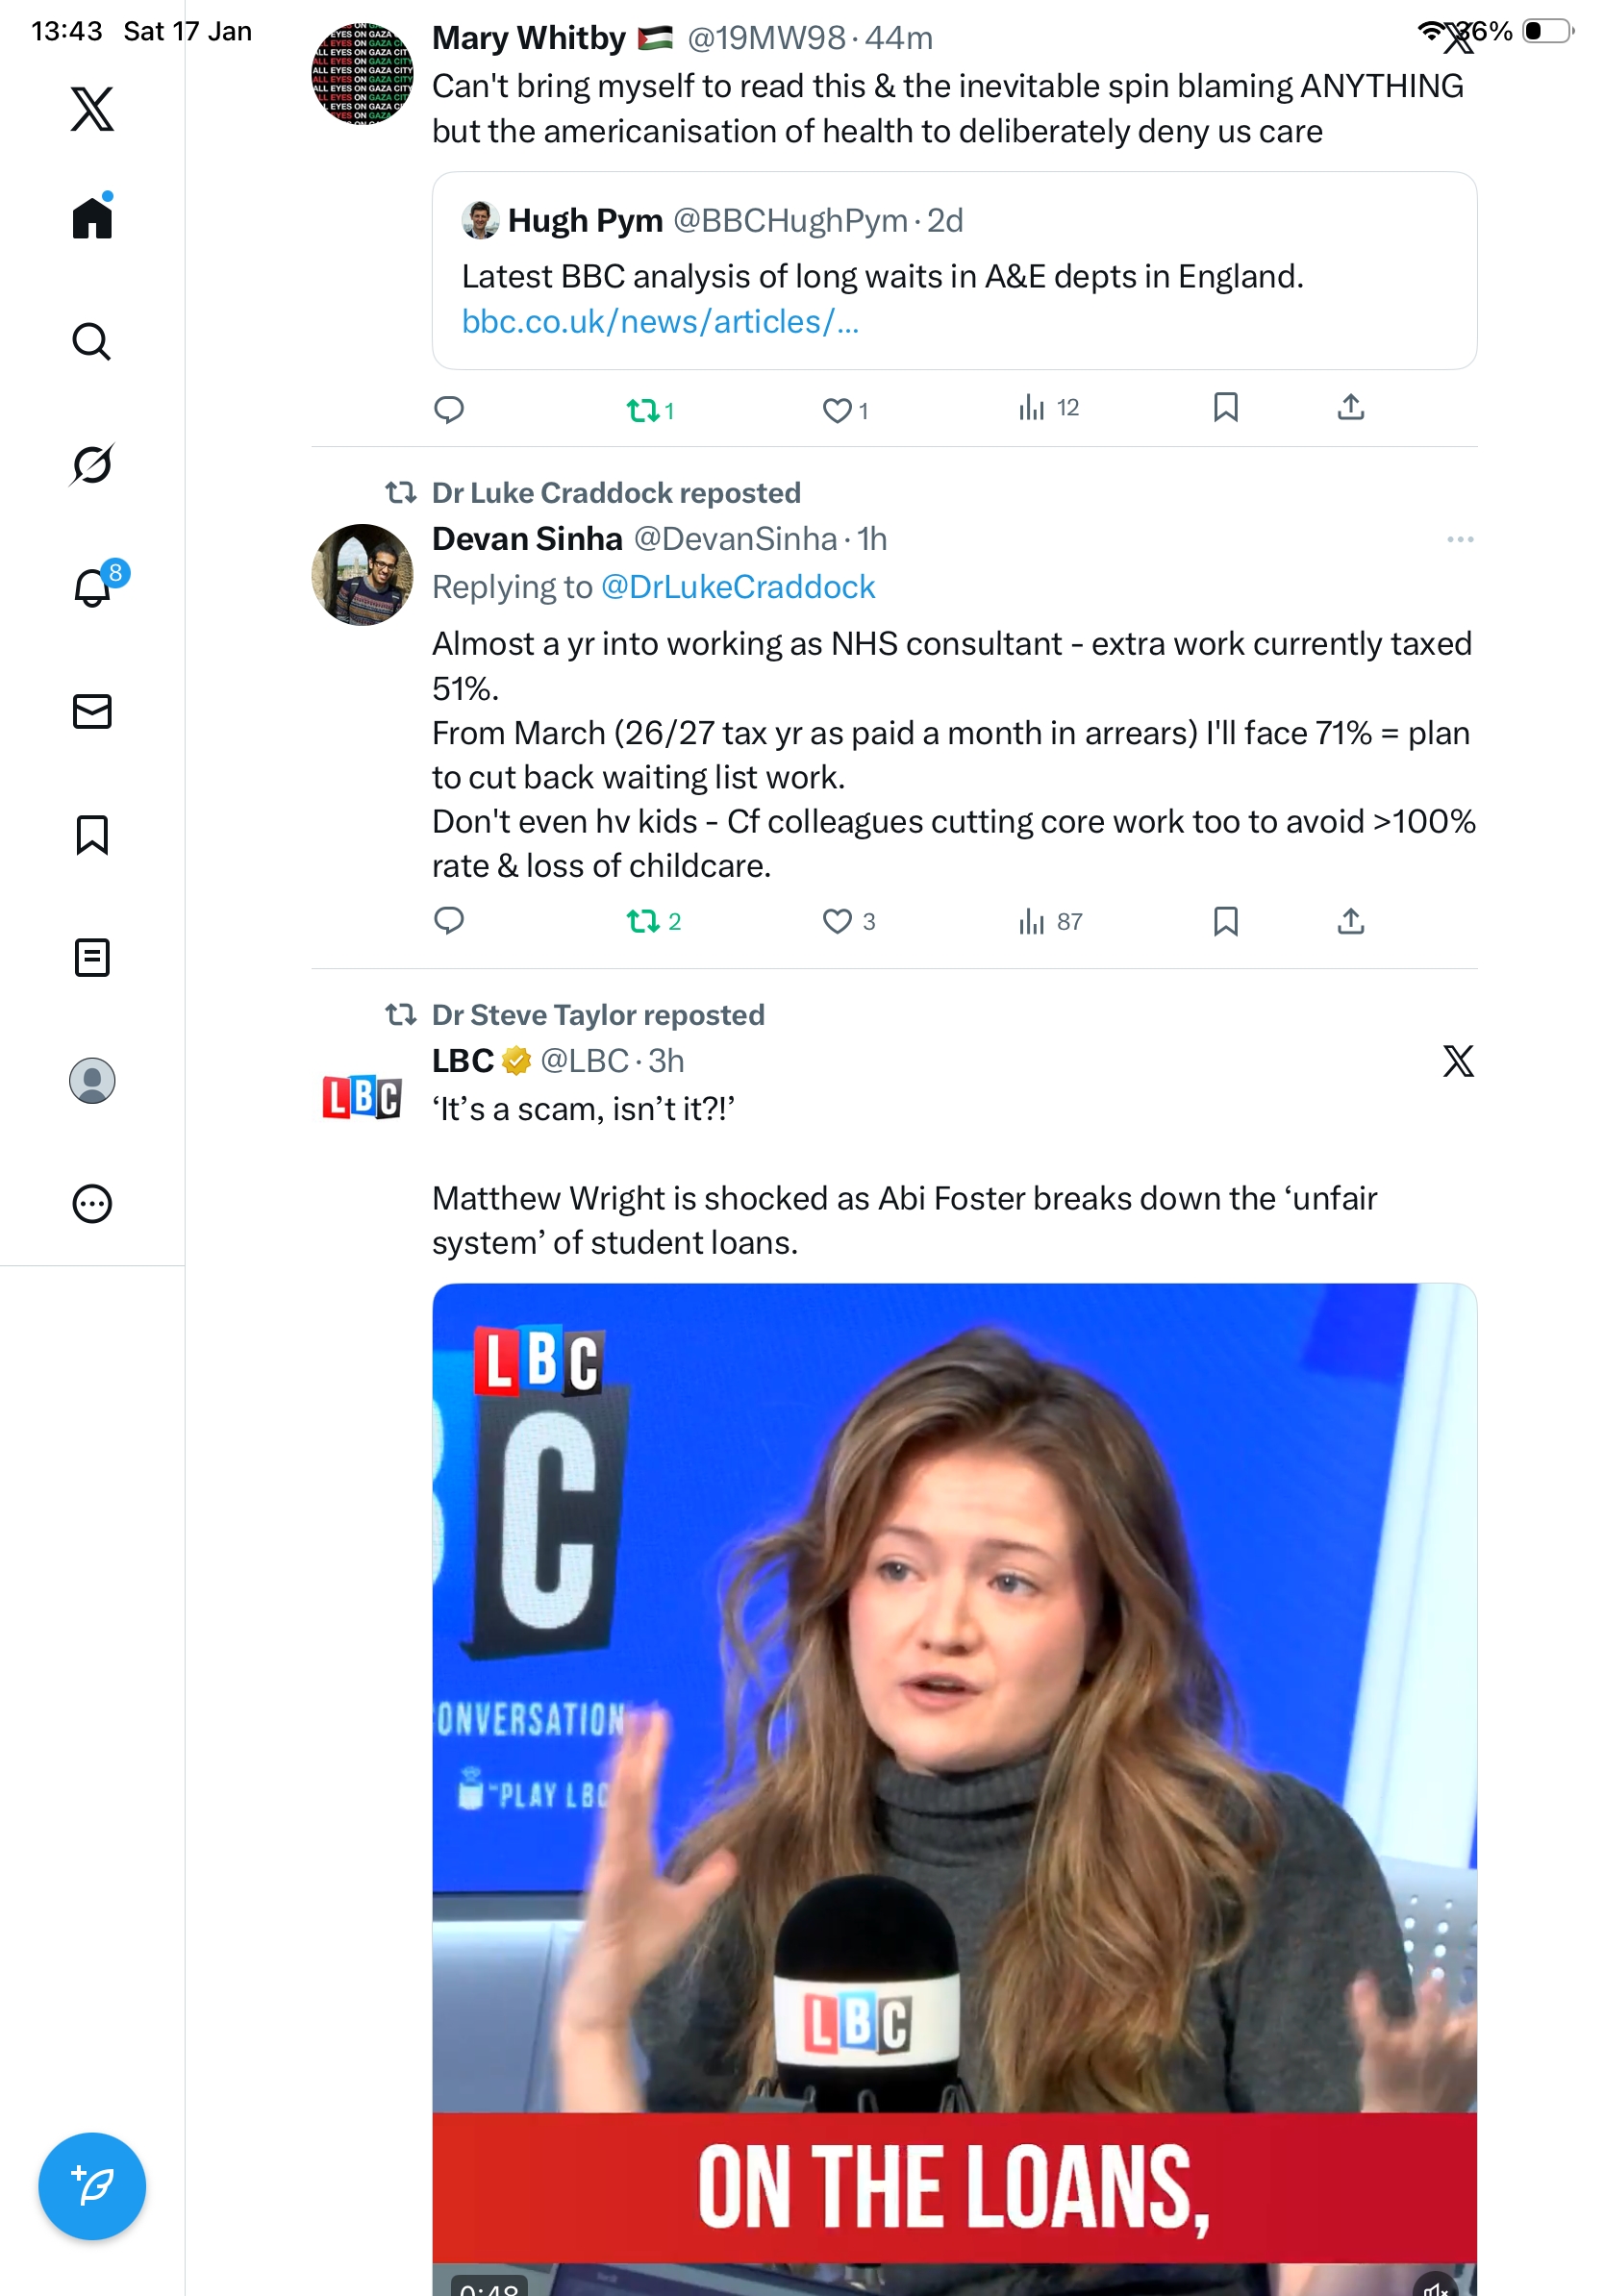This screenshot has width=1604, height=2296.
Task: Reply to Devan Sinha's post
Action: pos(449,921)
